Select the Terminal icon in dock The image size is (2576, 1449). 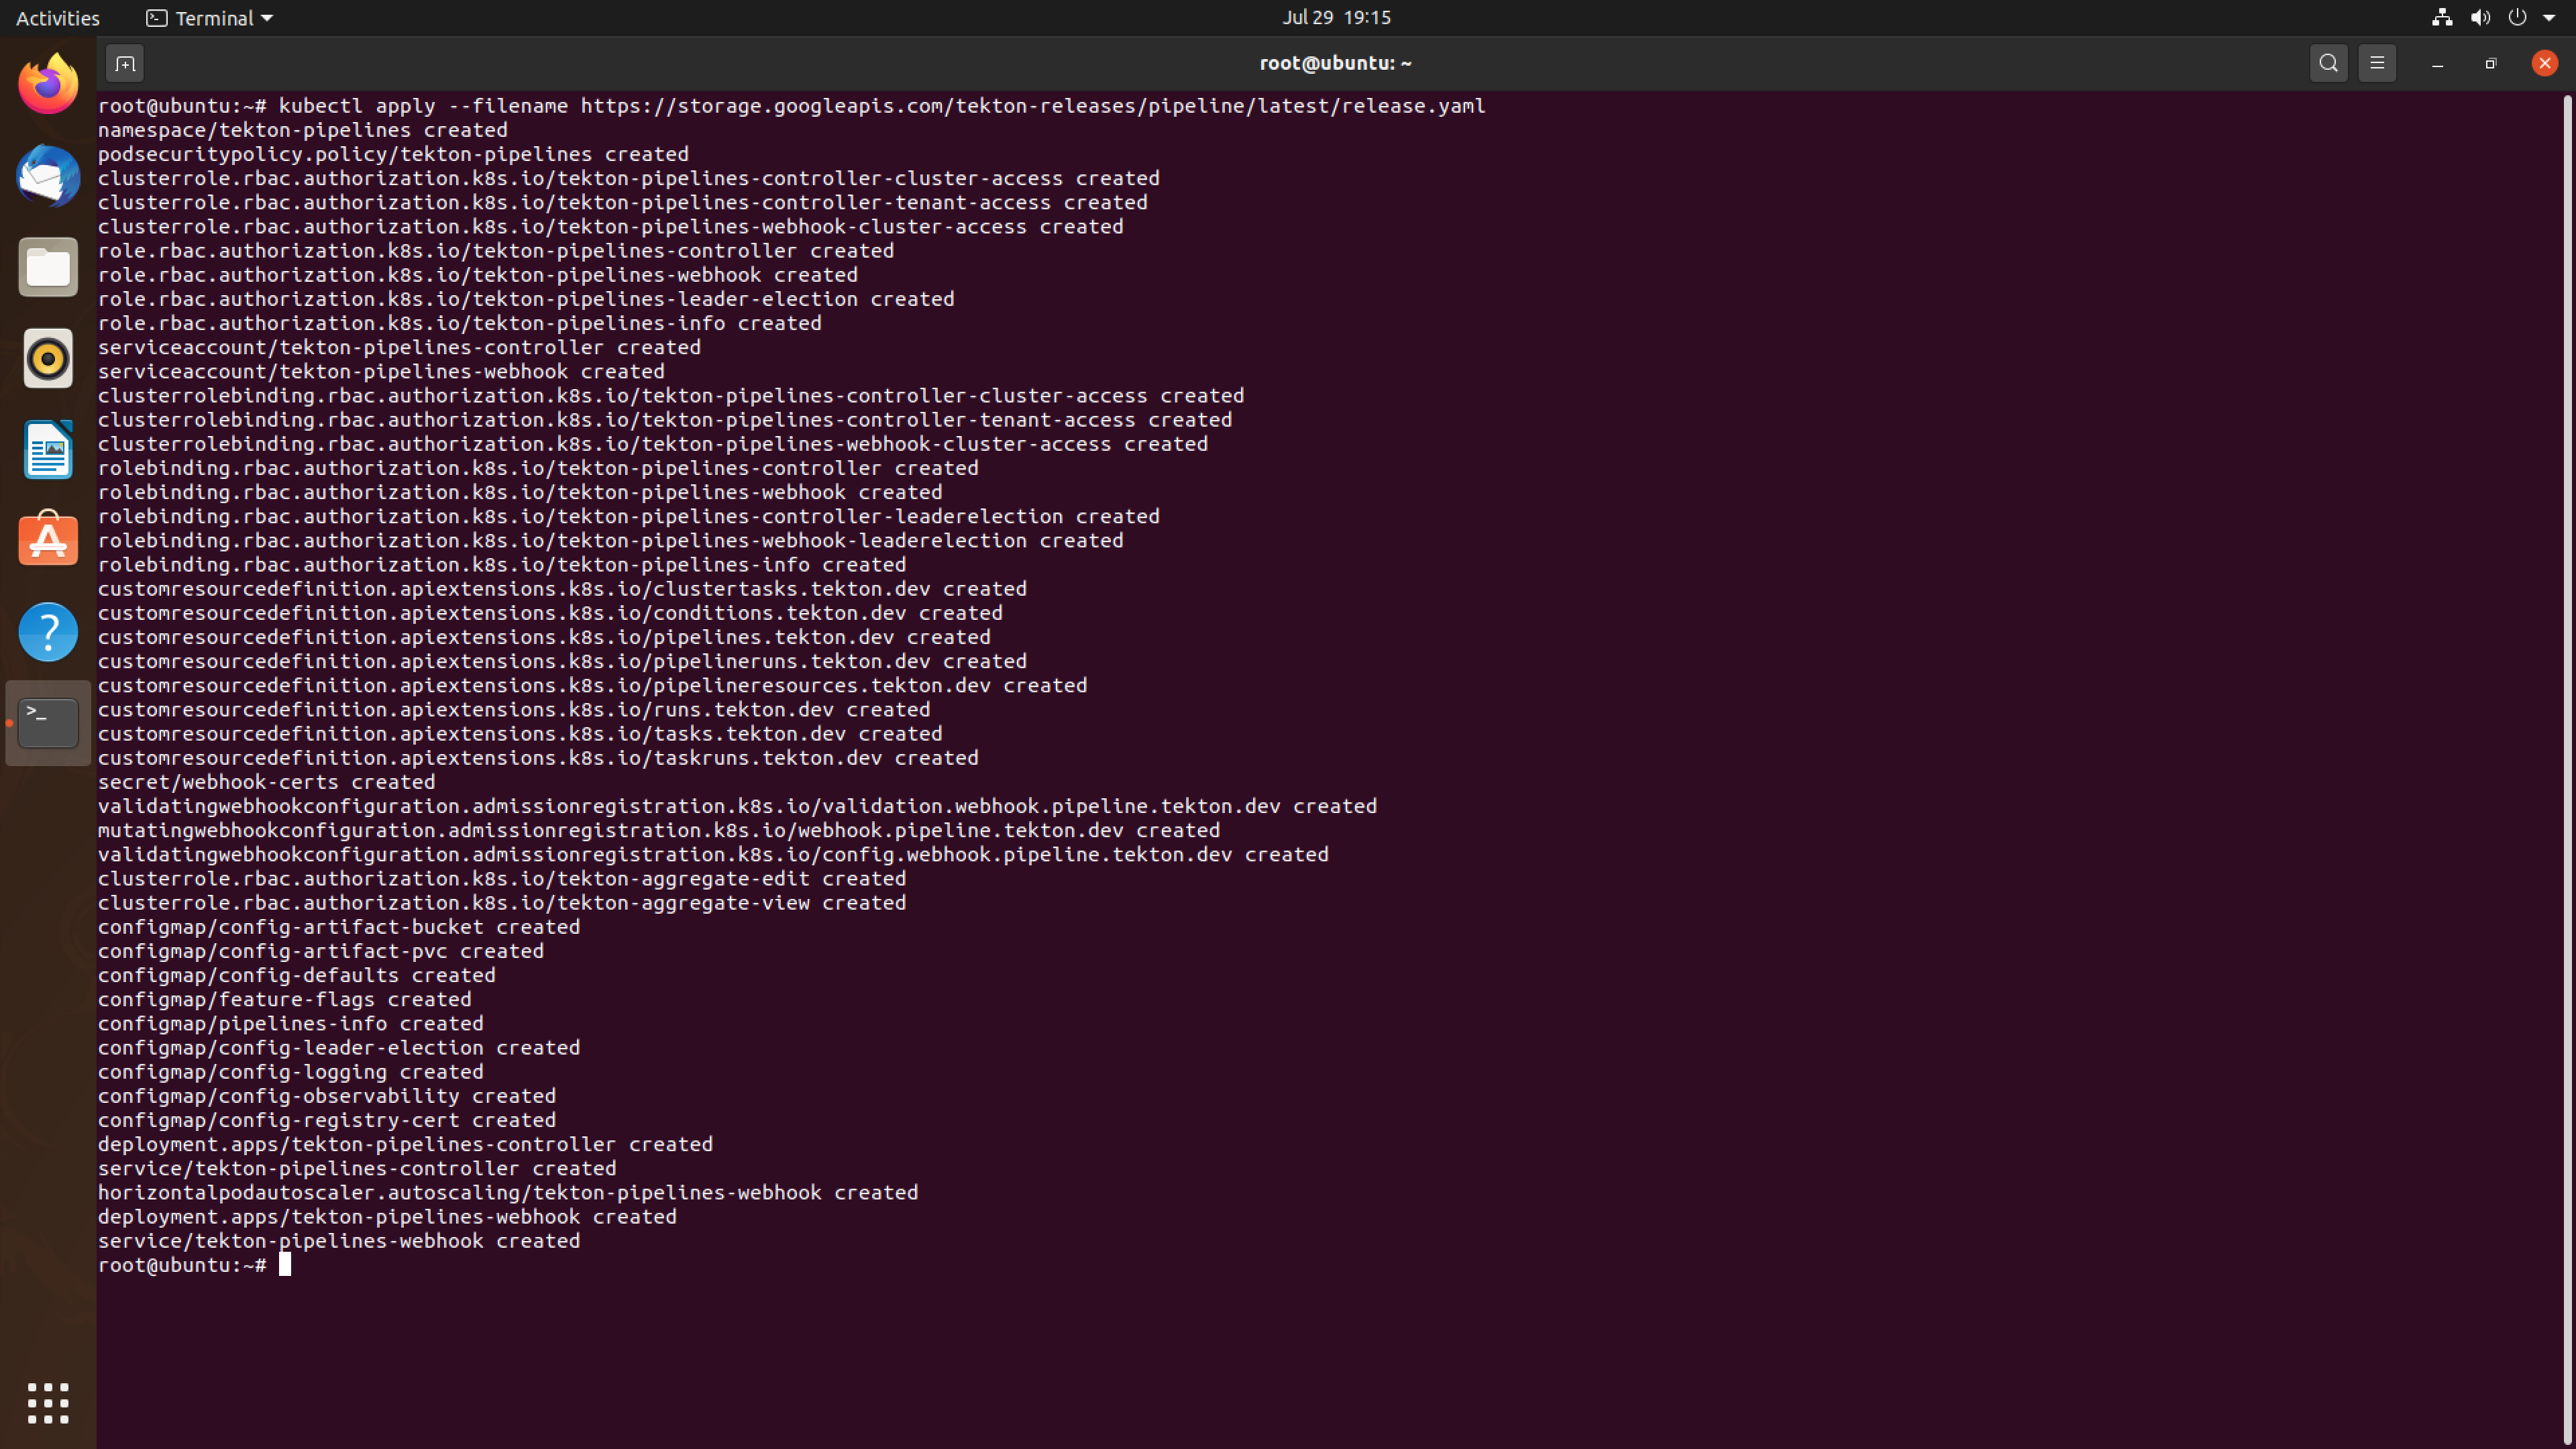tap(48, 722)
